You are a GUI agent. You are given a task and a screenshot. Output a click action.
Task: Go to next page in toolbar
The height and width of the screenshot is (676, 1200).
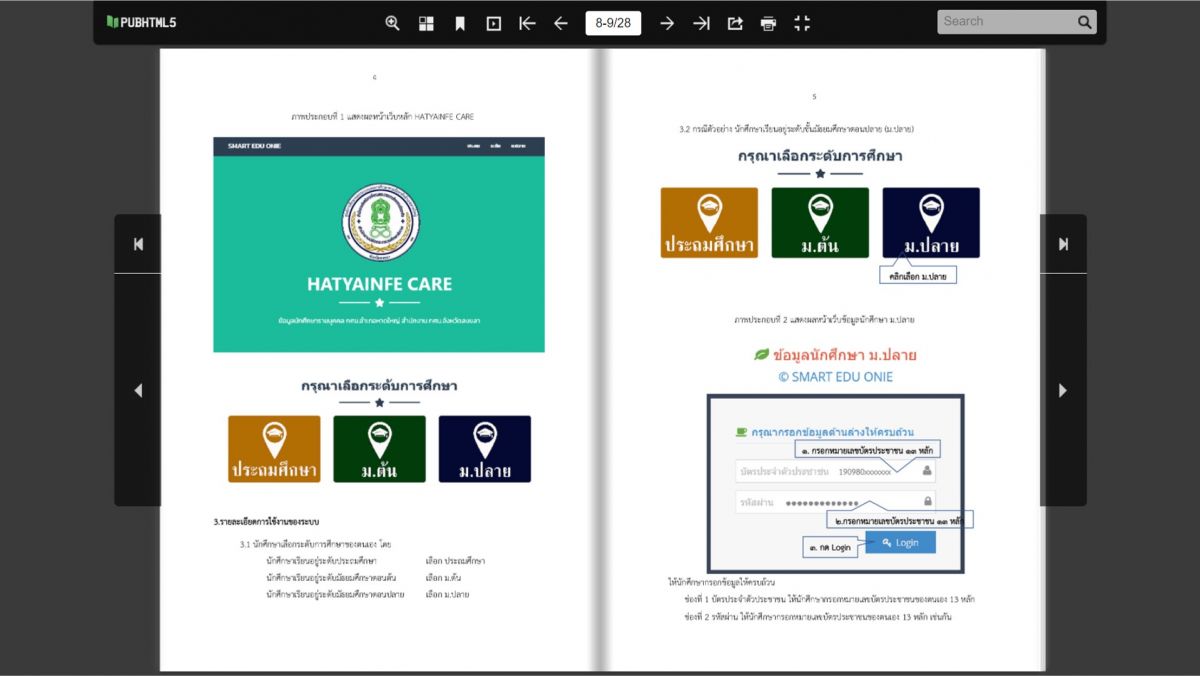(667, 23)
